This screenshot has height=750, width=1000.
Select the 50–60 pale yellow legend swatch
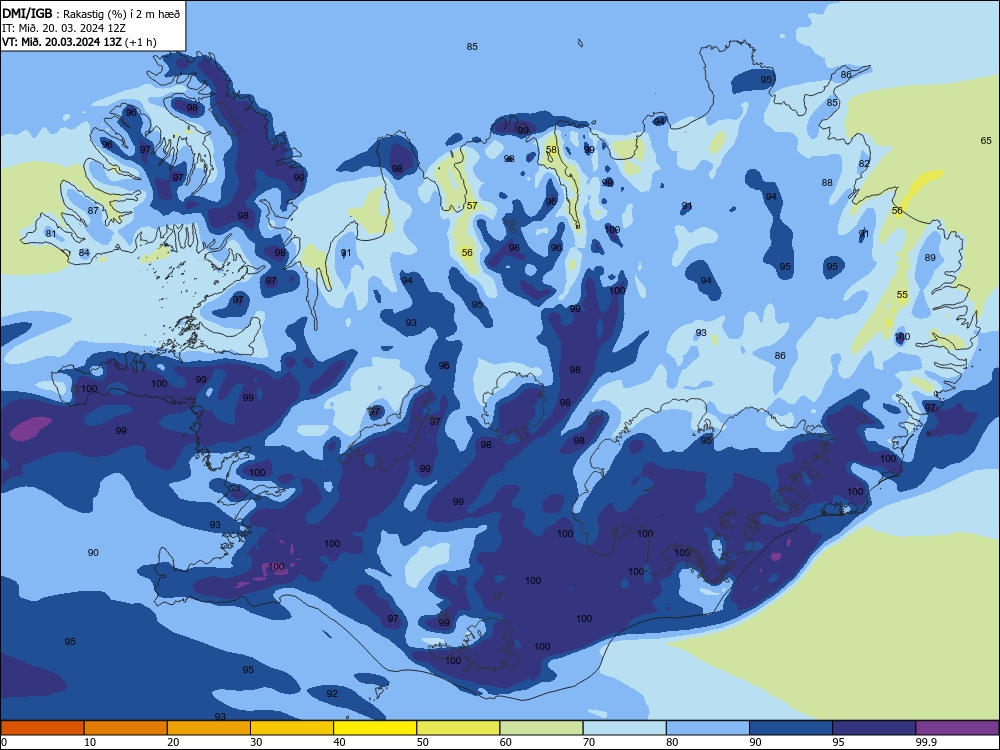[x=459, y=728]
